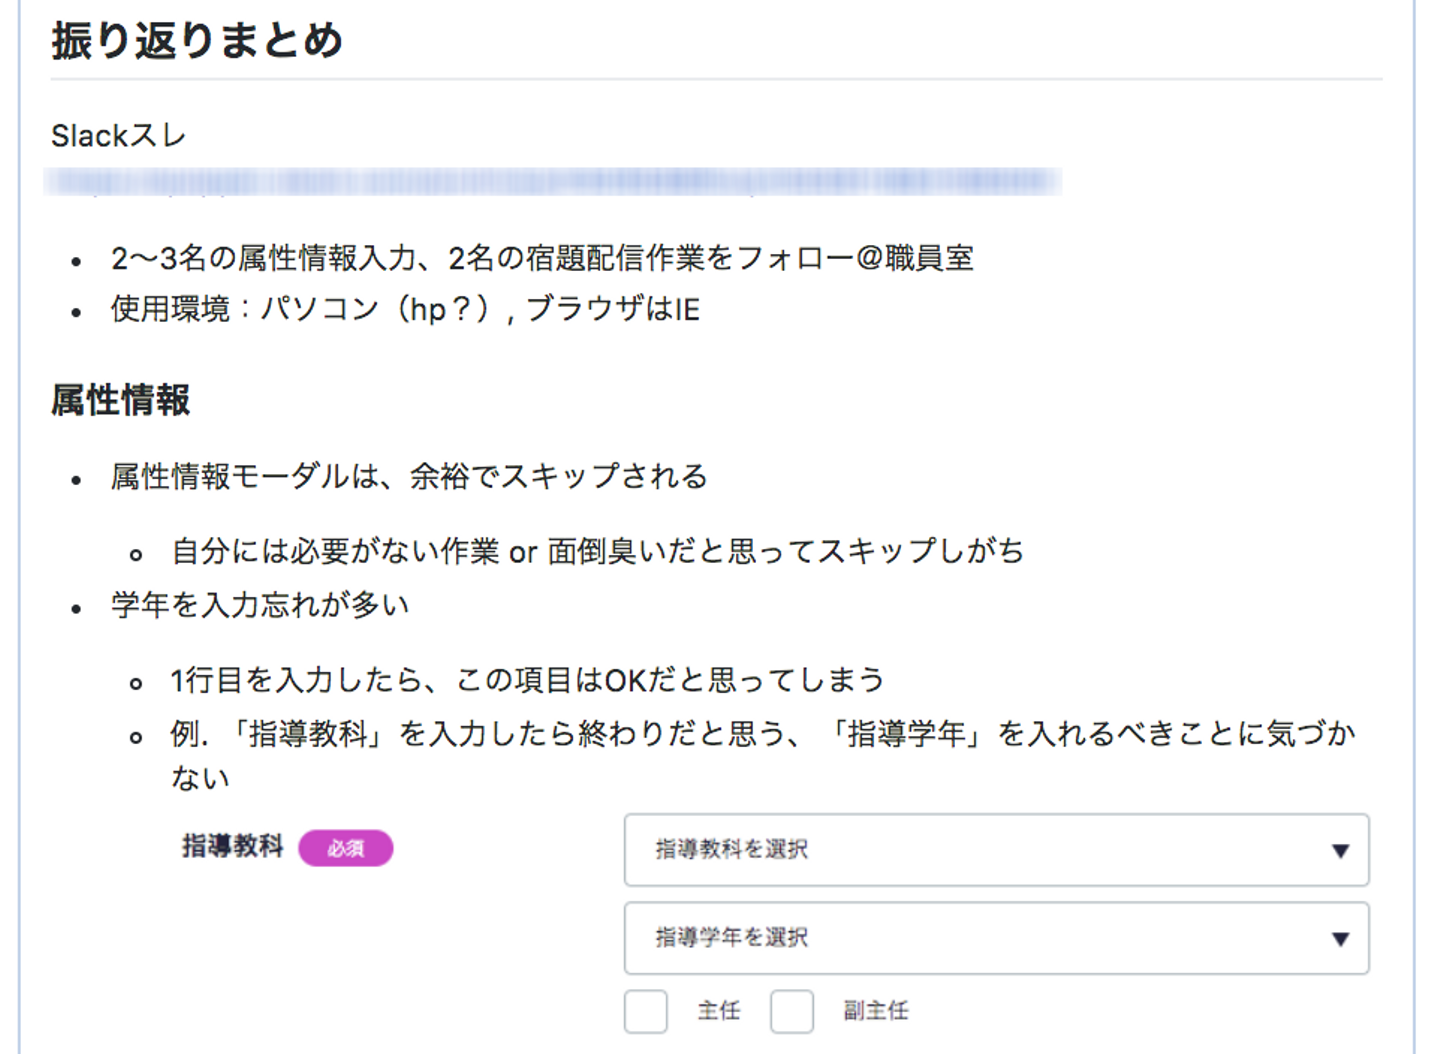The image size is (1440, 1054).
Task: Click the 振り返りまとめ heading
Action: coord(197,41)
